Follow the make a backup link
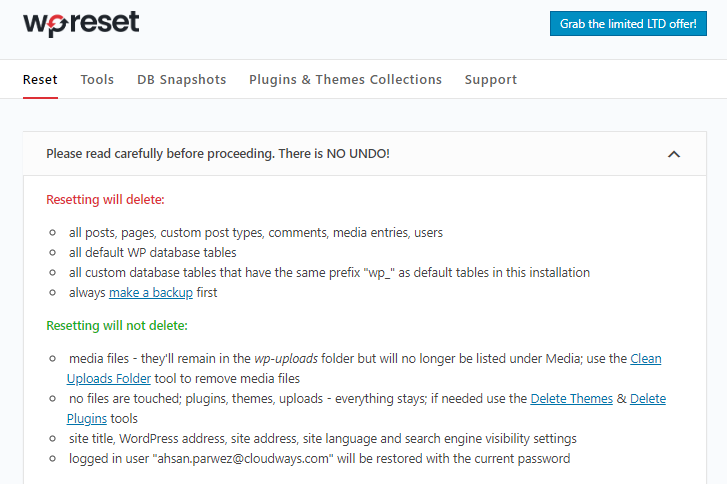The image size is (727, 484). [x=151, y=293]
